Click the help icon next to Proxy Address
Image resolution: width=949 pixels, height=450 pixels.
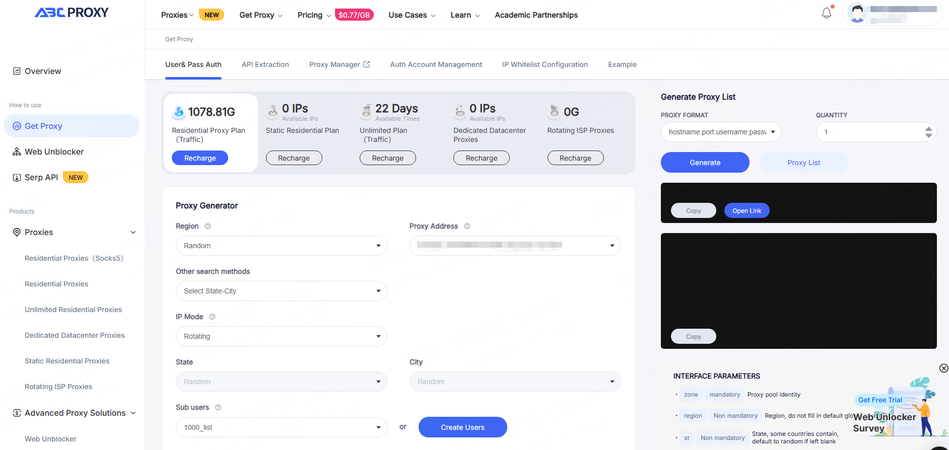467,226
